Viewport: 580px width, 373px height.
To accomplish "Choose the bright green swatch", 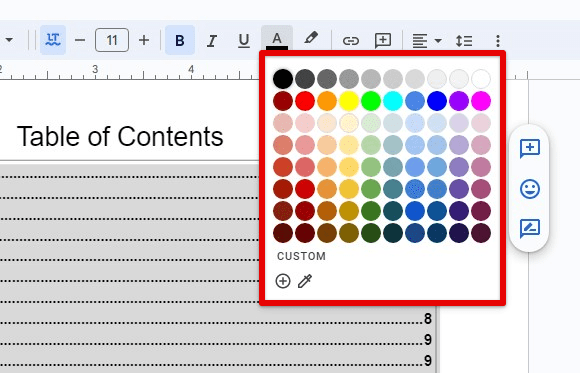I will [x=371, y=101].
